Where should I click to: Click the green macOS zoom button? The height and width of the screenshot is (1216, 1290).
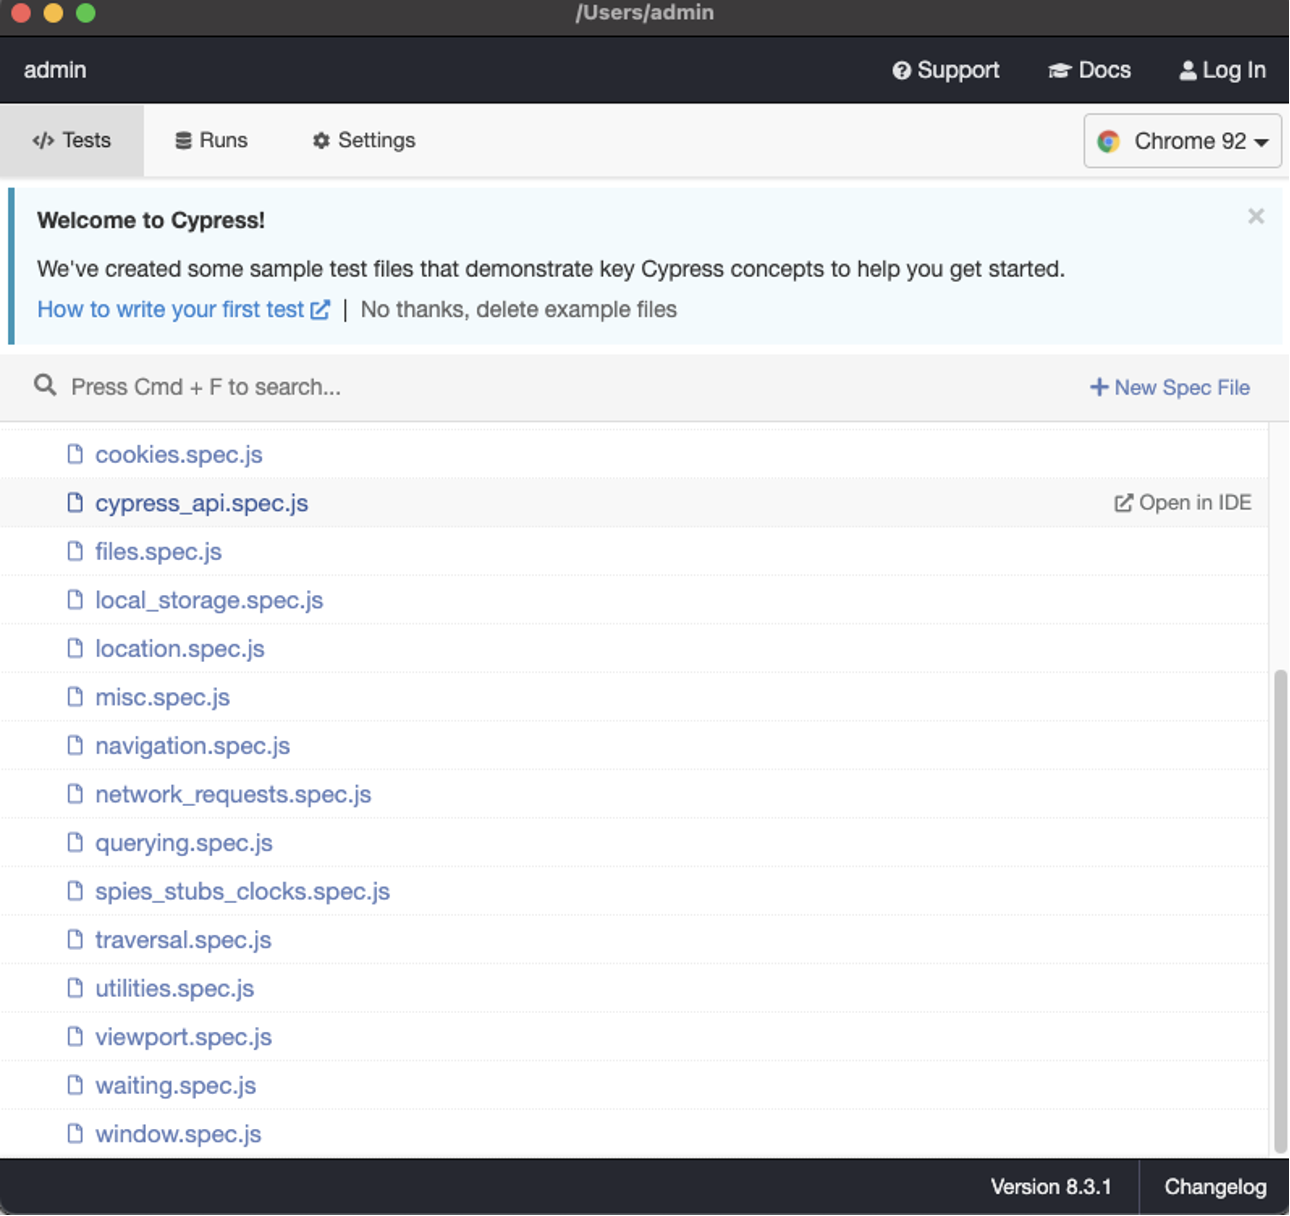click(x=86, y=13)
